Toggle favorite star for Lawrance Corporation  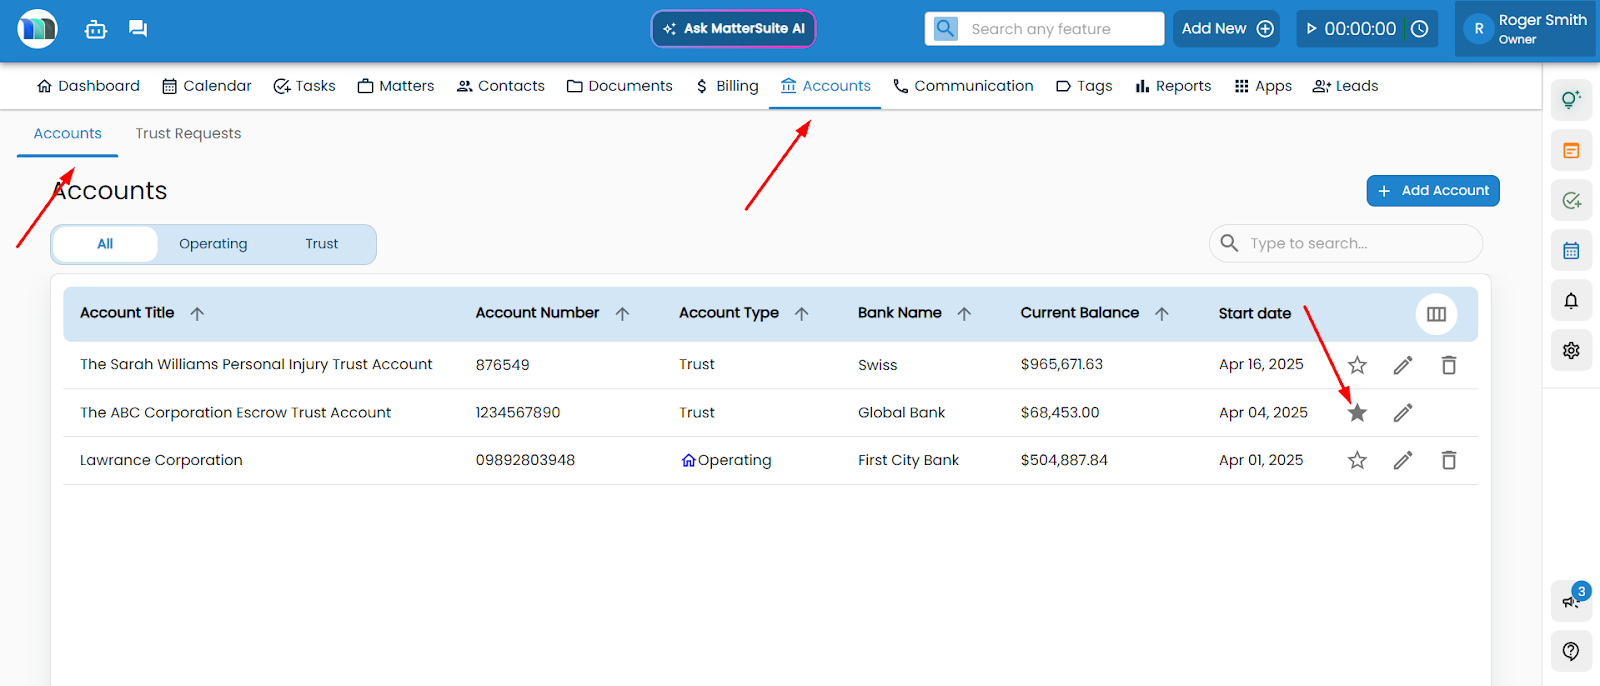[x=1357, y=460]
